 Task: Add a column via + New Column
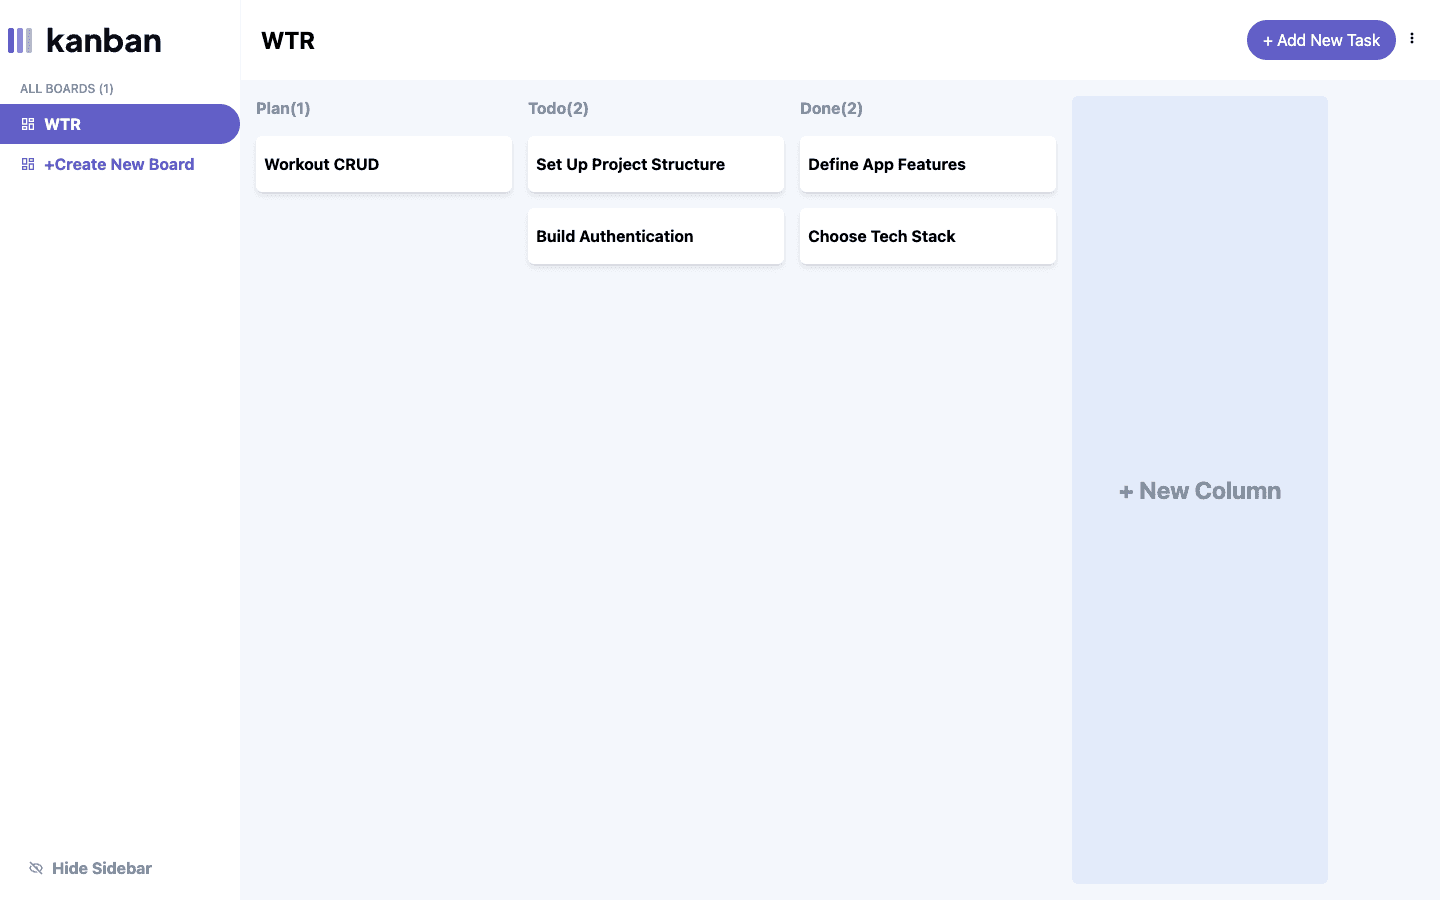1200,490
